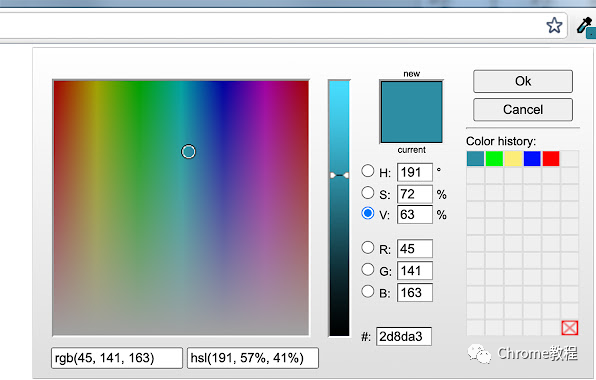
Task: Click the V input field showing 63
Action: 415,214
